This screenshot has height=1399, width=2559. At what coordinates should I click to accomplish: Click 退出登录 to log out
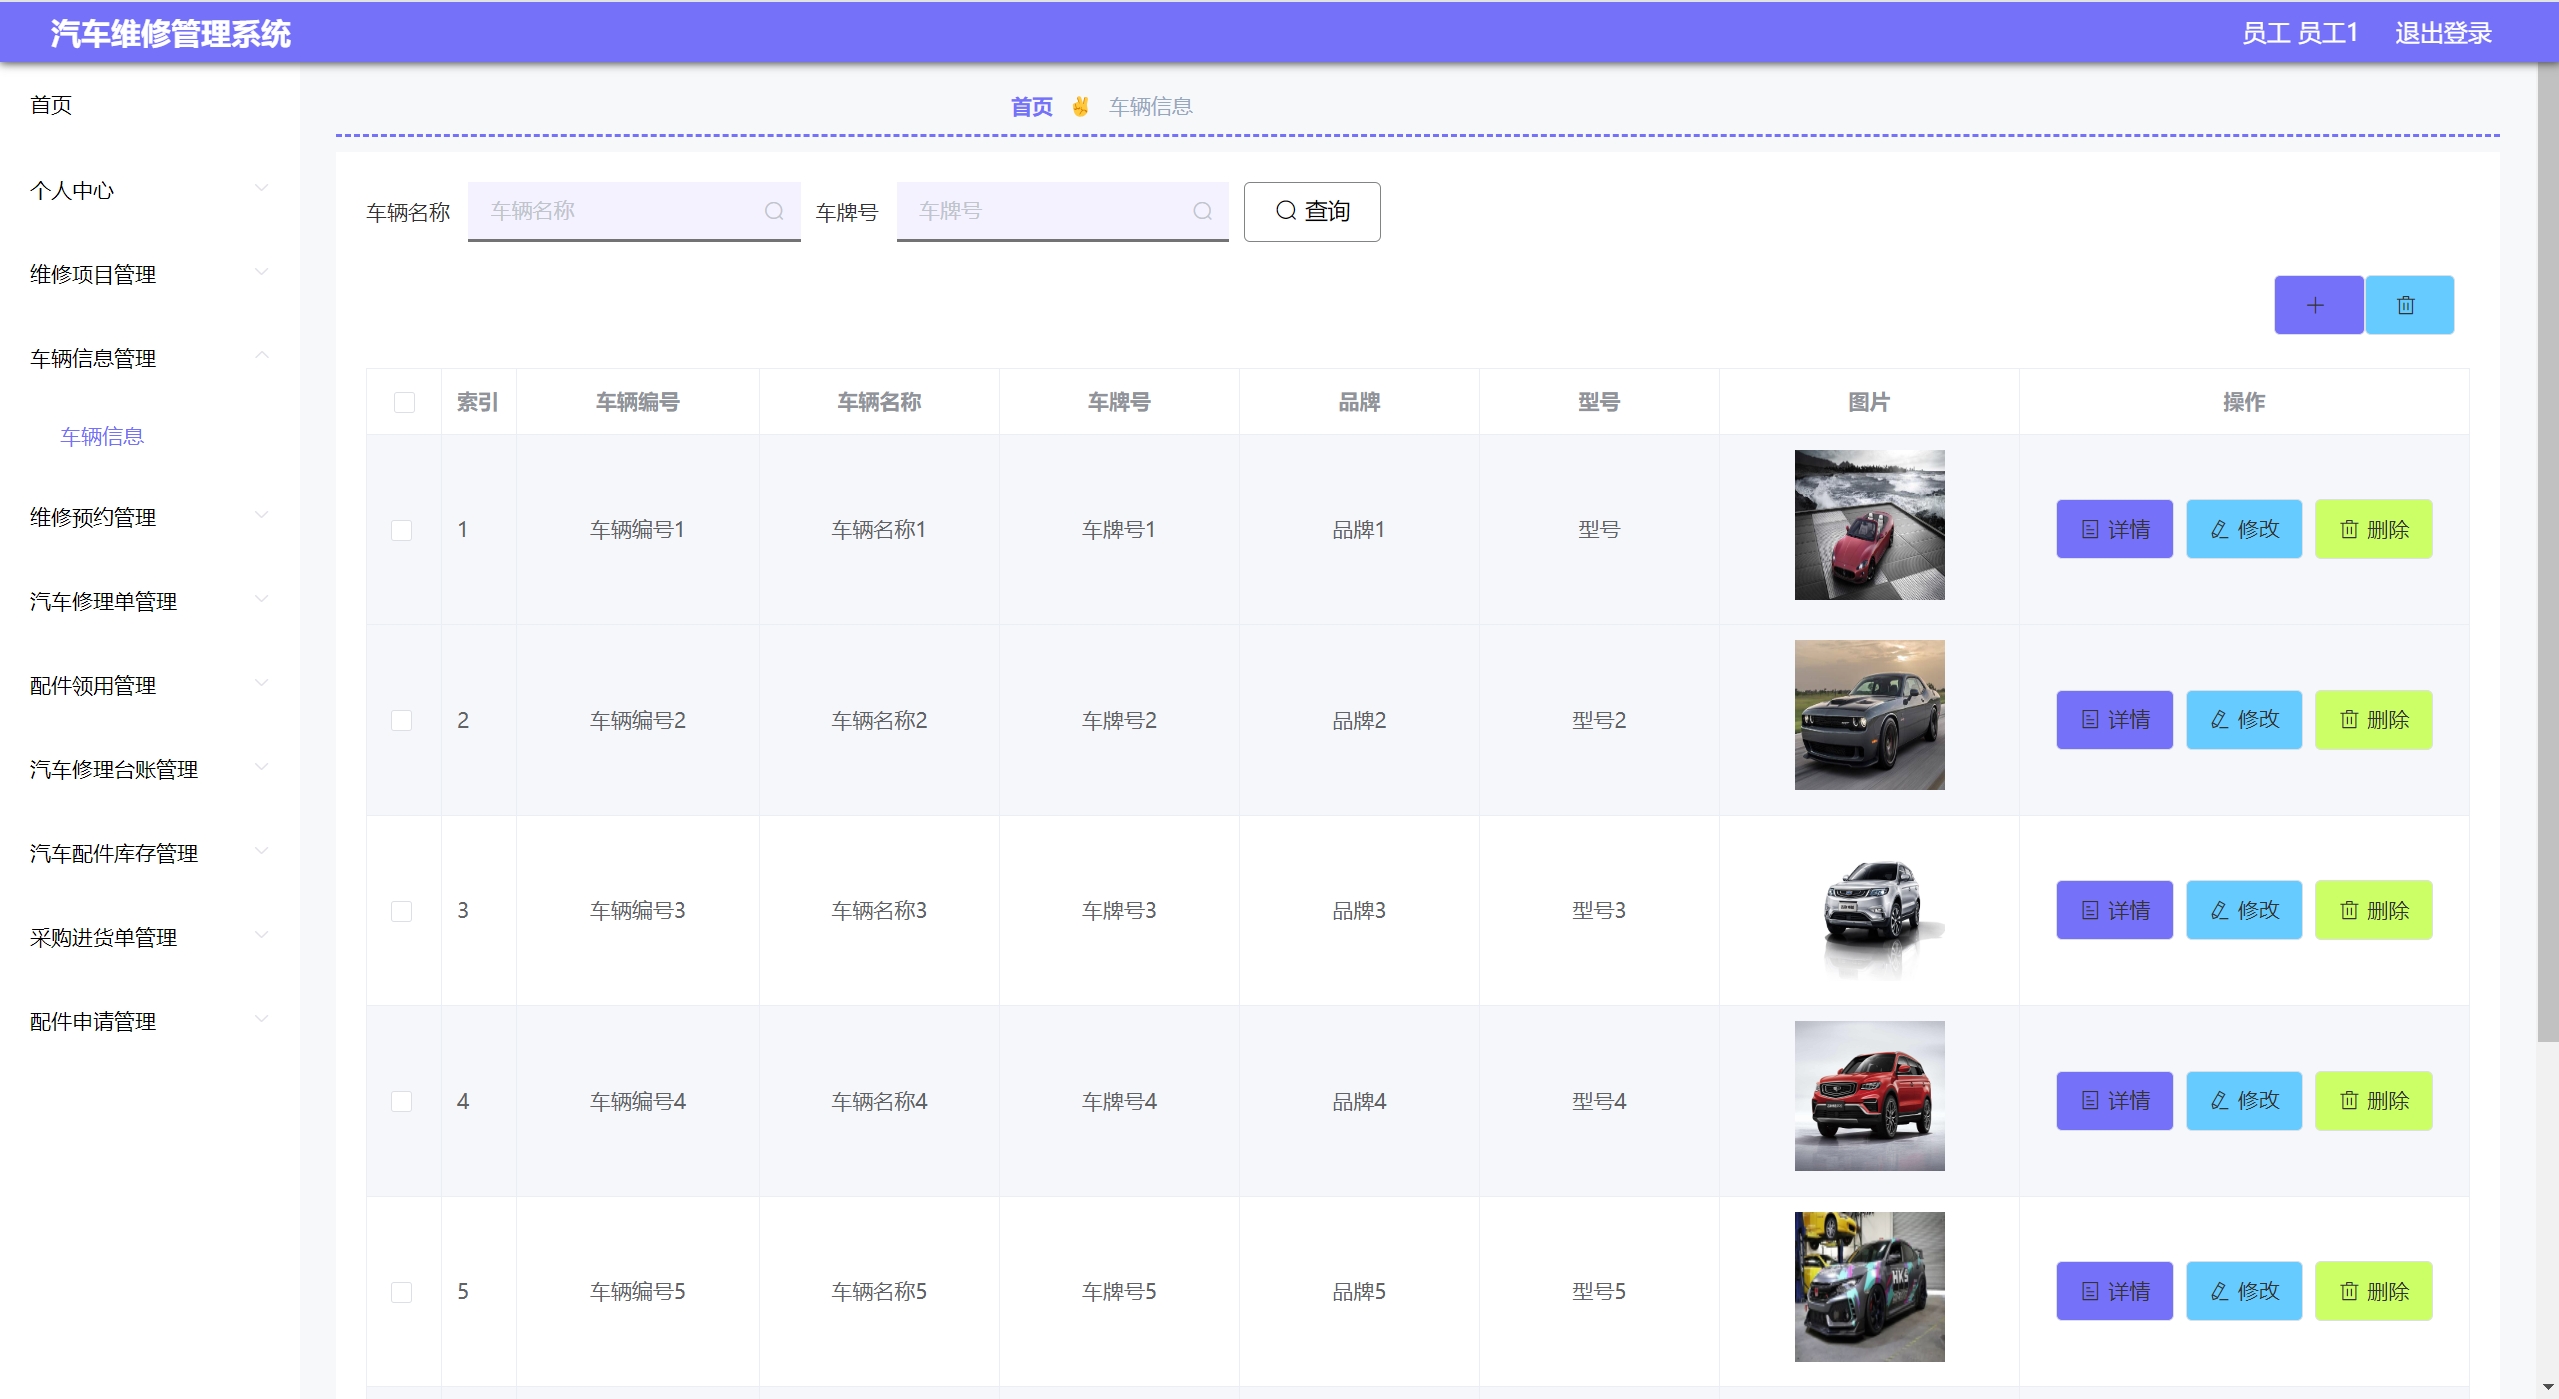tap(2442, 33)
